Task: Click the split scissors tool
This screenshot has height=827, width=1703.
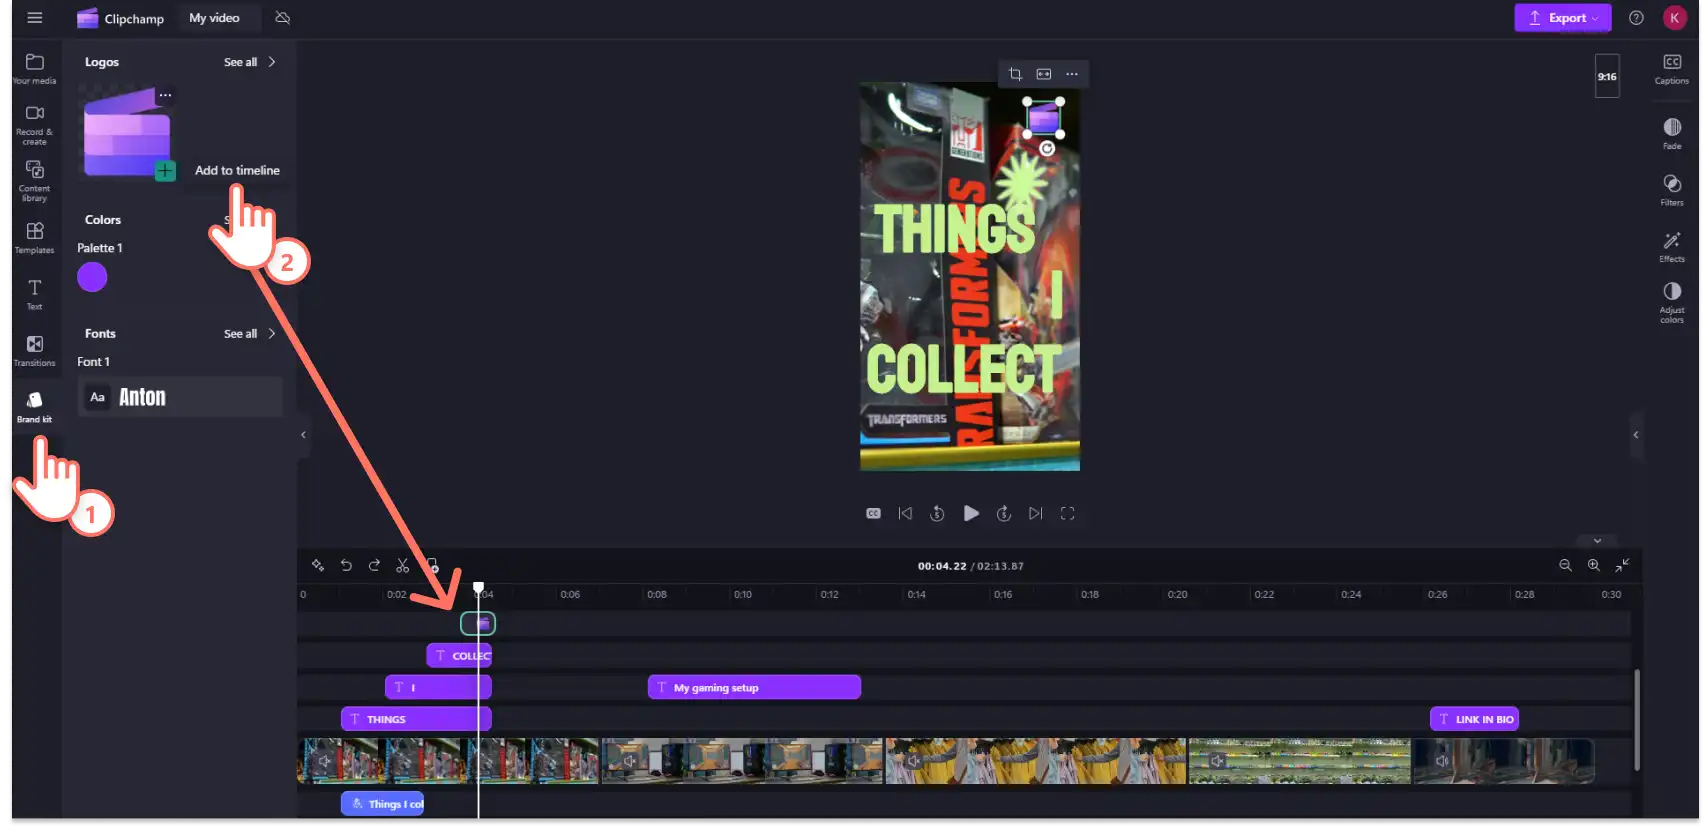Action: point(402,566)
